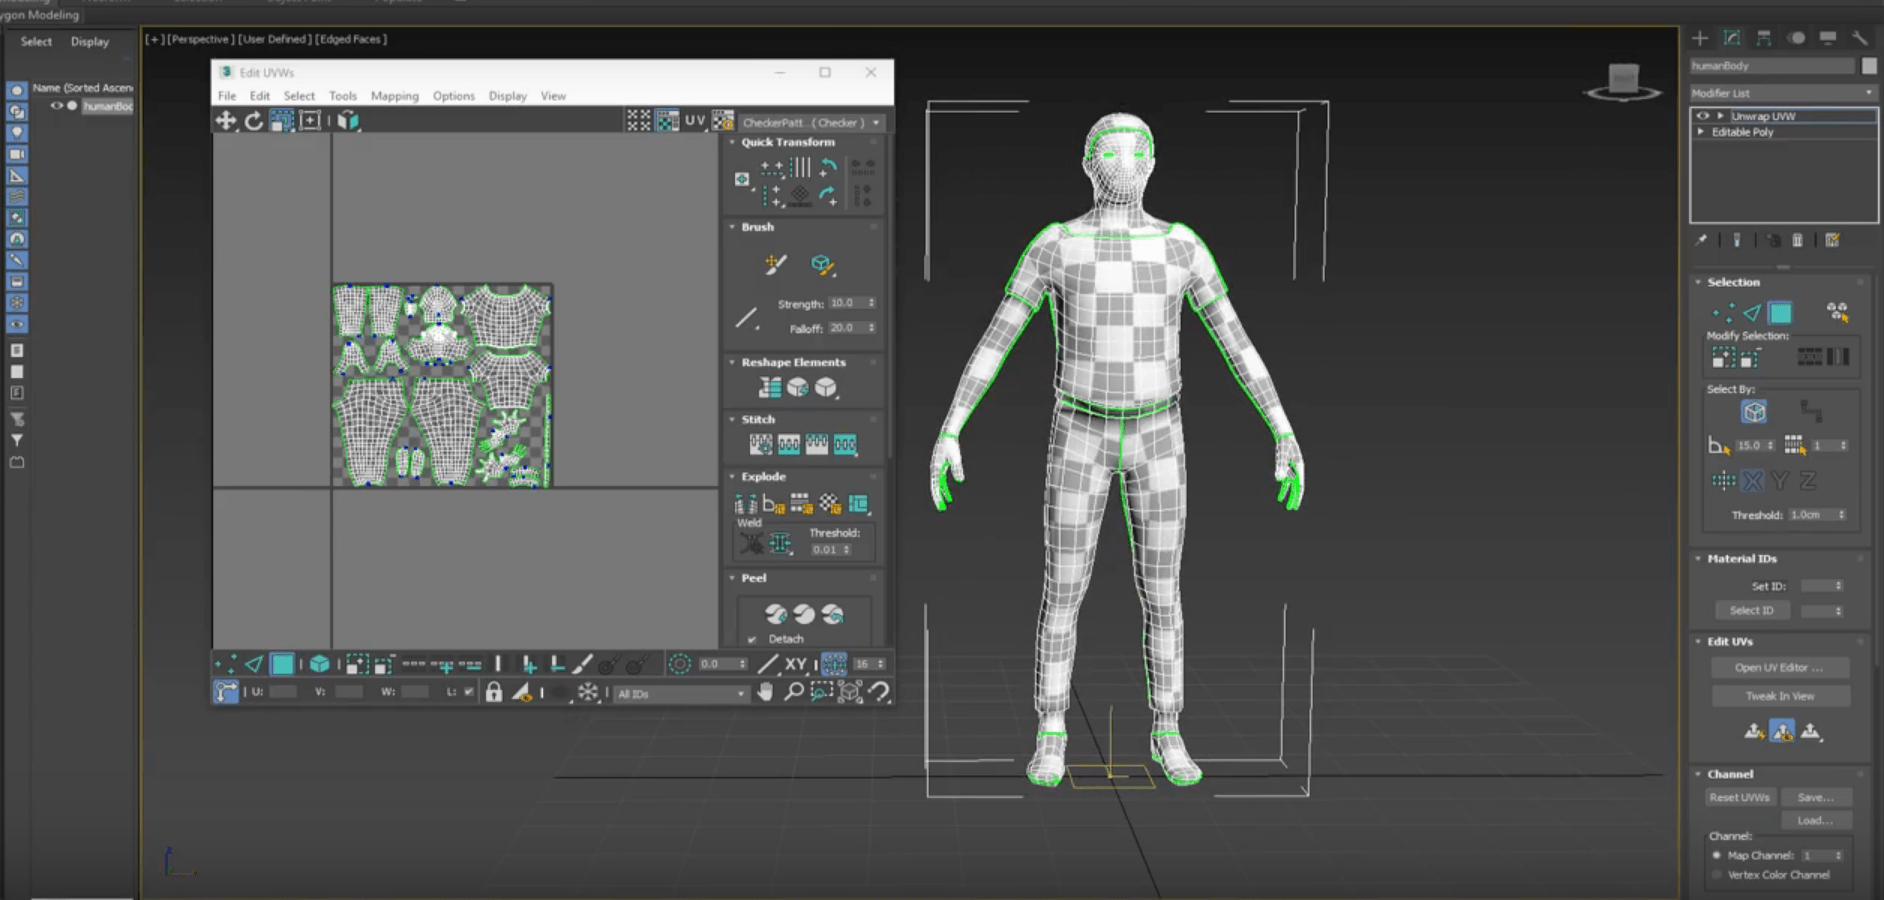
Task: Select the Move tool in Edit UVWs toolbar
Action: (226, 121)
